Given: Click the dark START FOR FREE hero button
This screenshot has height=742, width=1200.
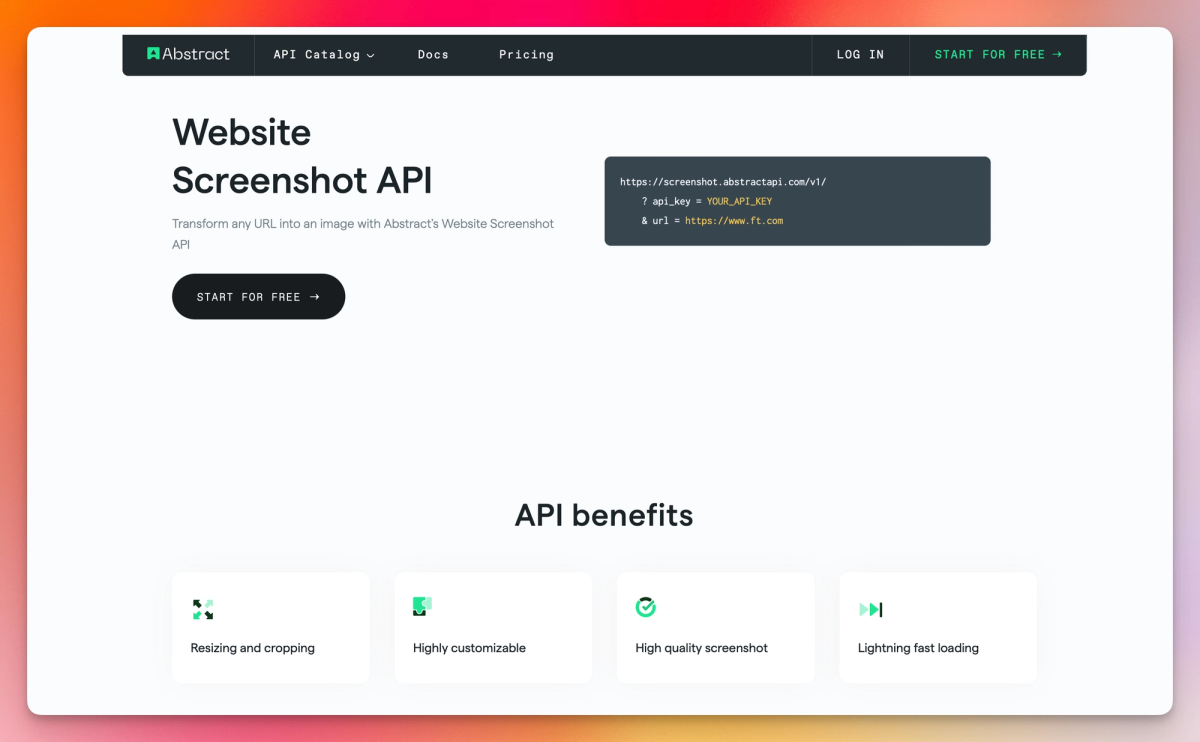Looking at the screenshot, I should (x=258, y=297).
